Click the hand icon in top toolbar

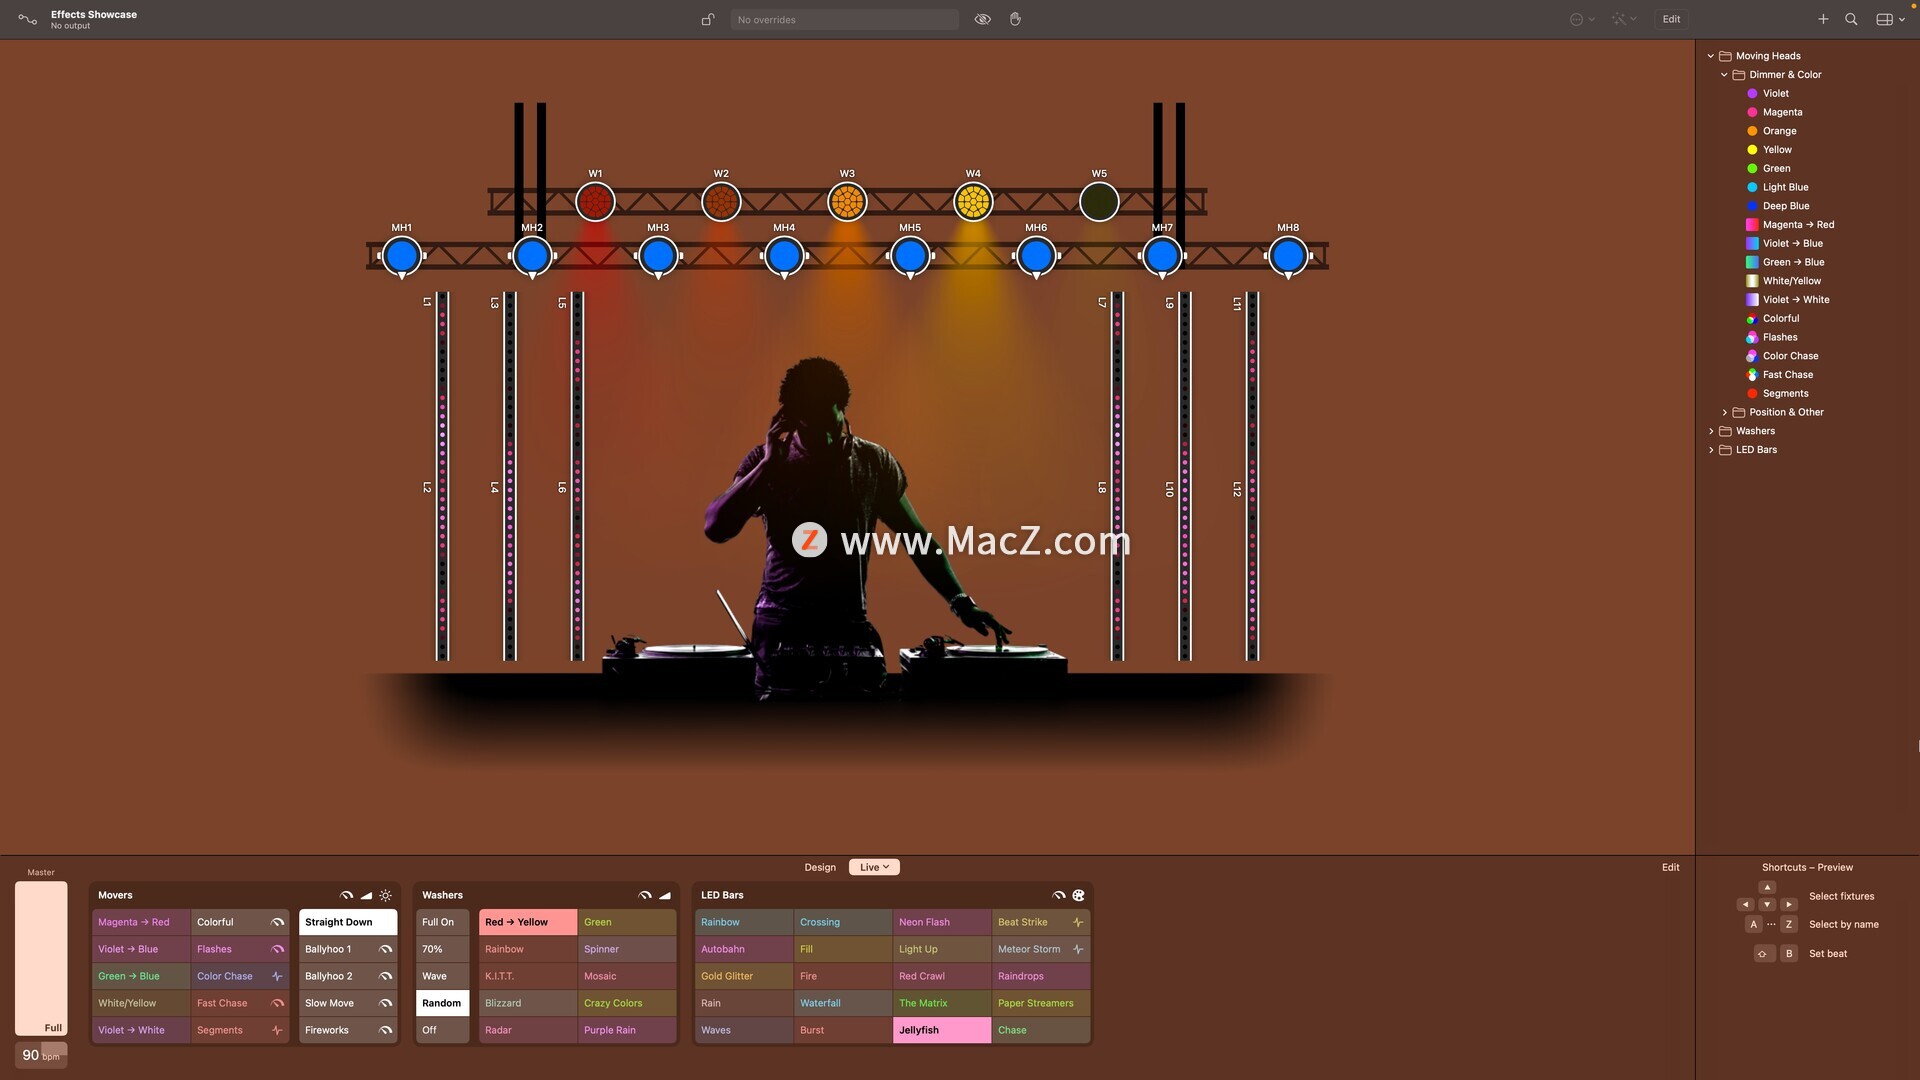tap(1015, 19)
